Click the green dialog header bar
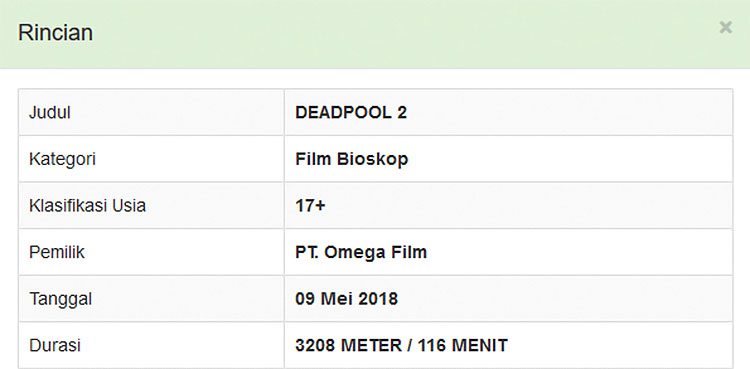Screen dimensions: 750x369 [375, 34]
